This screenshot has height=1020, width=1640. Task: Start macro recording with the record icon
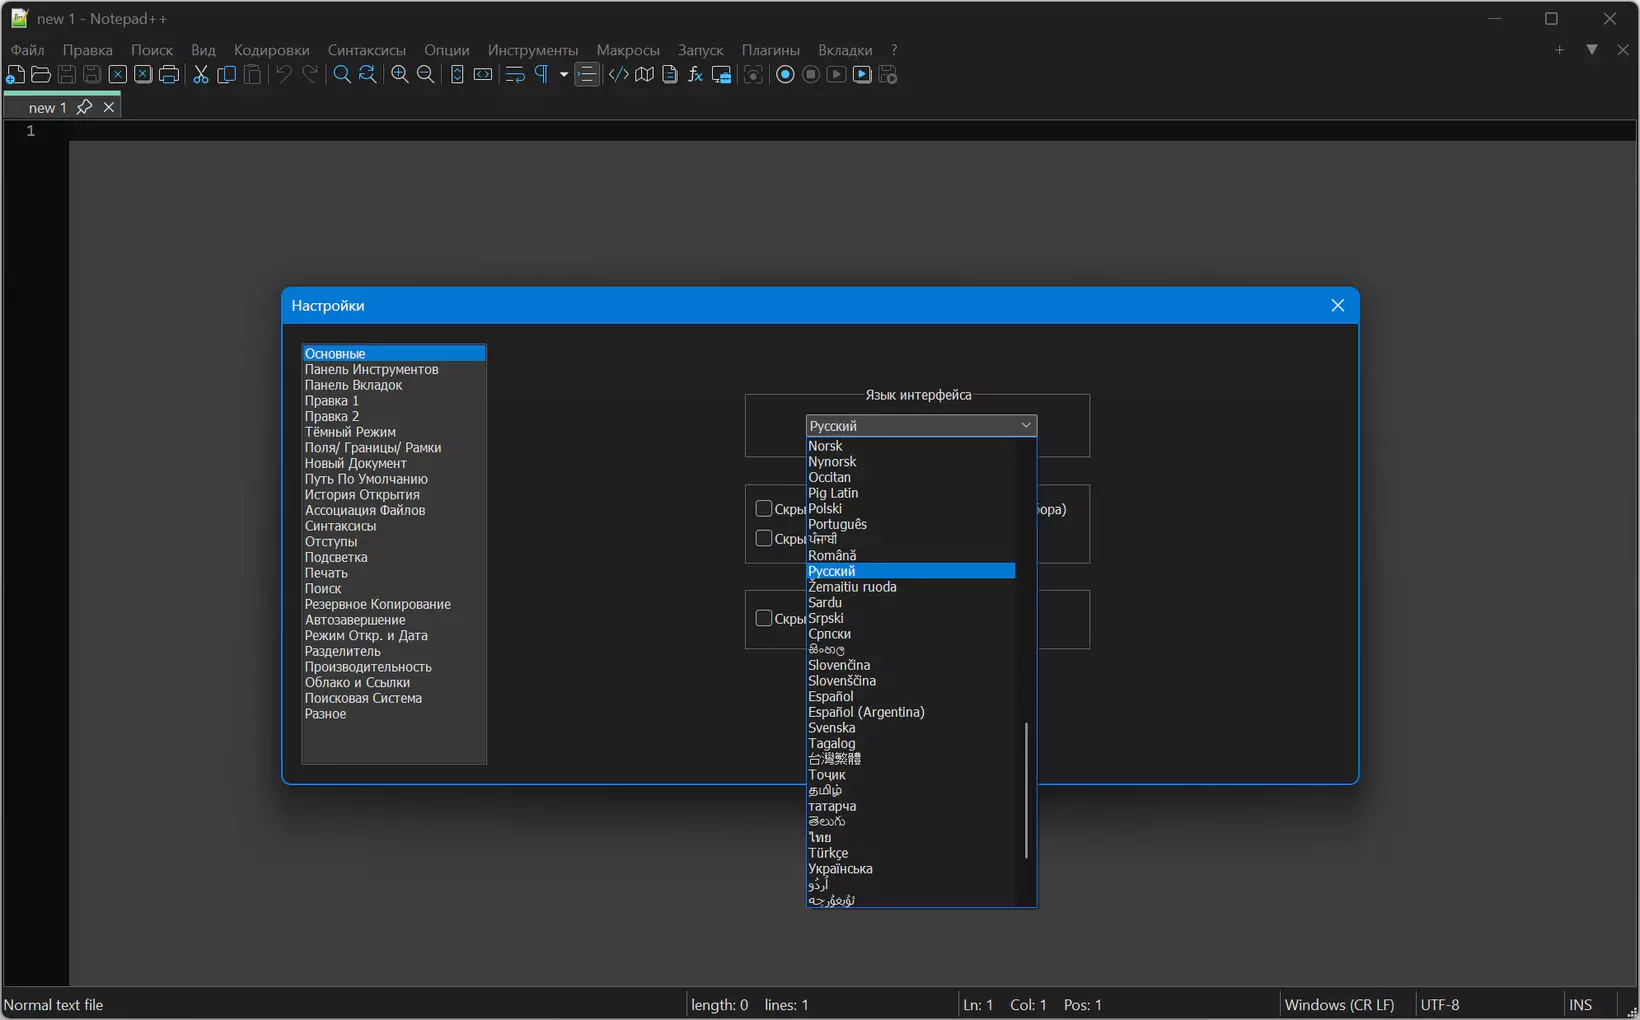785,75
